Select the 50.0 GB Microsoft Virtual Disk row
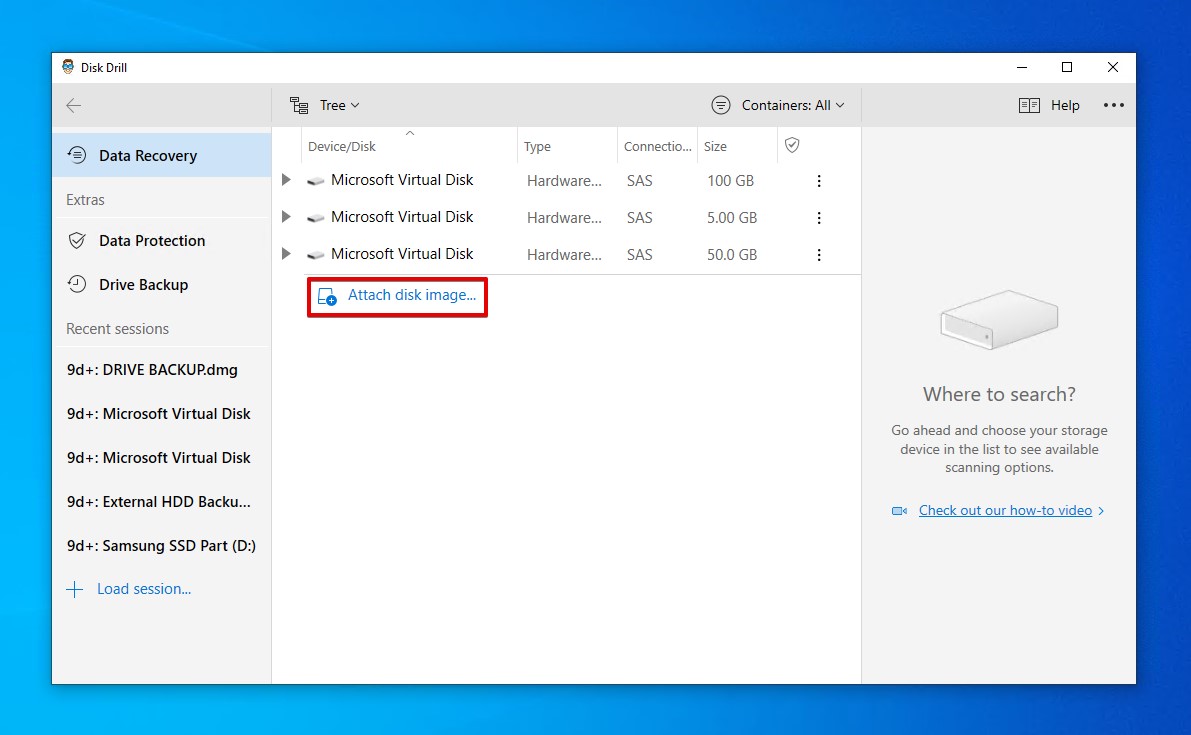This screenshot has width=1191, height=735. (x=567, y=255)
